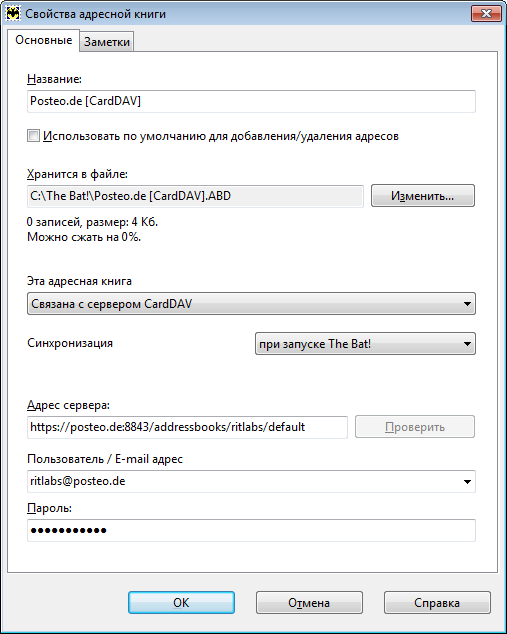Enable Использовать по умолчанию checkbox
This screenshot has height=634, width=507.
coord(34,136)
